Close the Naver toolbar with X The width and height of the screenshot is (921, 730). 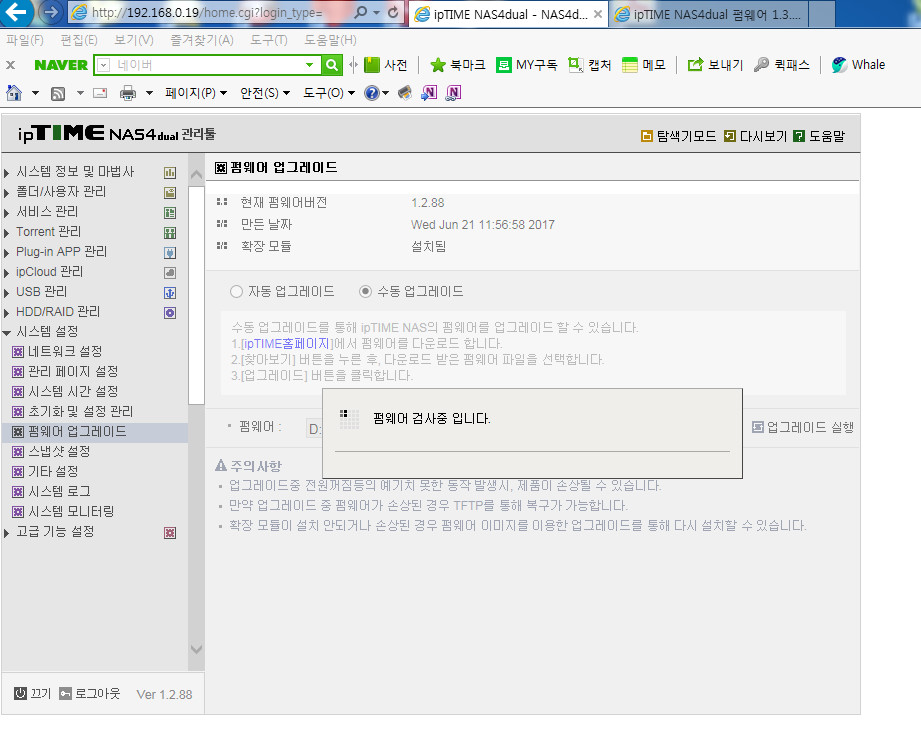(x=11, y=65)
